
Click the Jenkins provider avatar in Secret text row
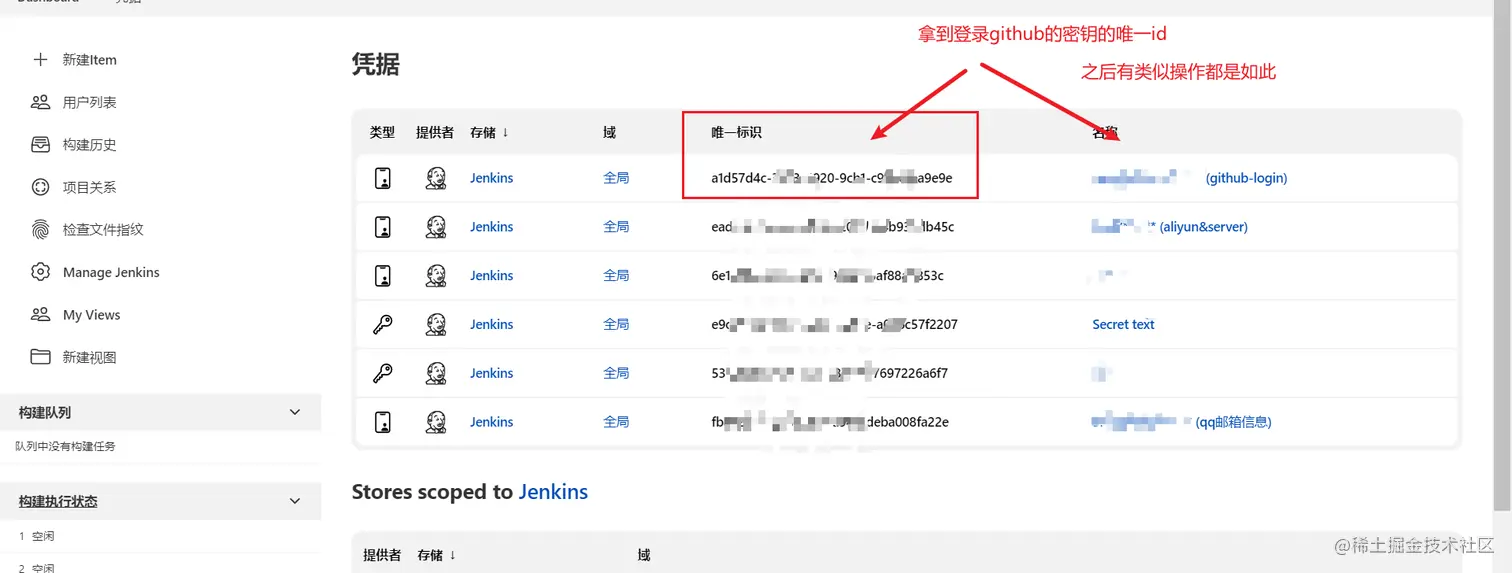coord(435,324)
